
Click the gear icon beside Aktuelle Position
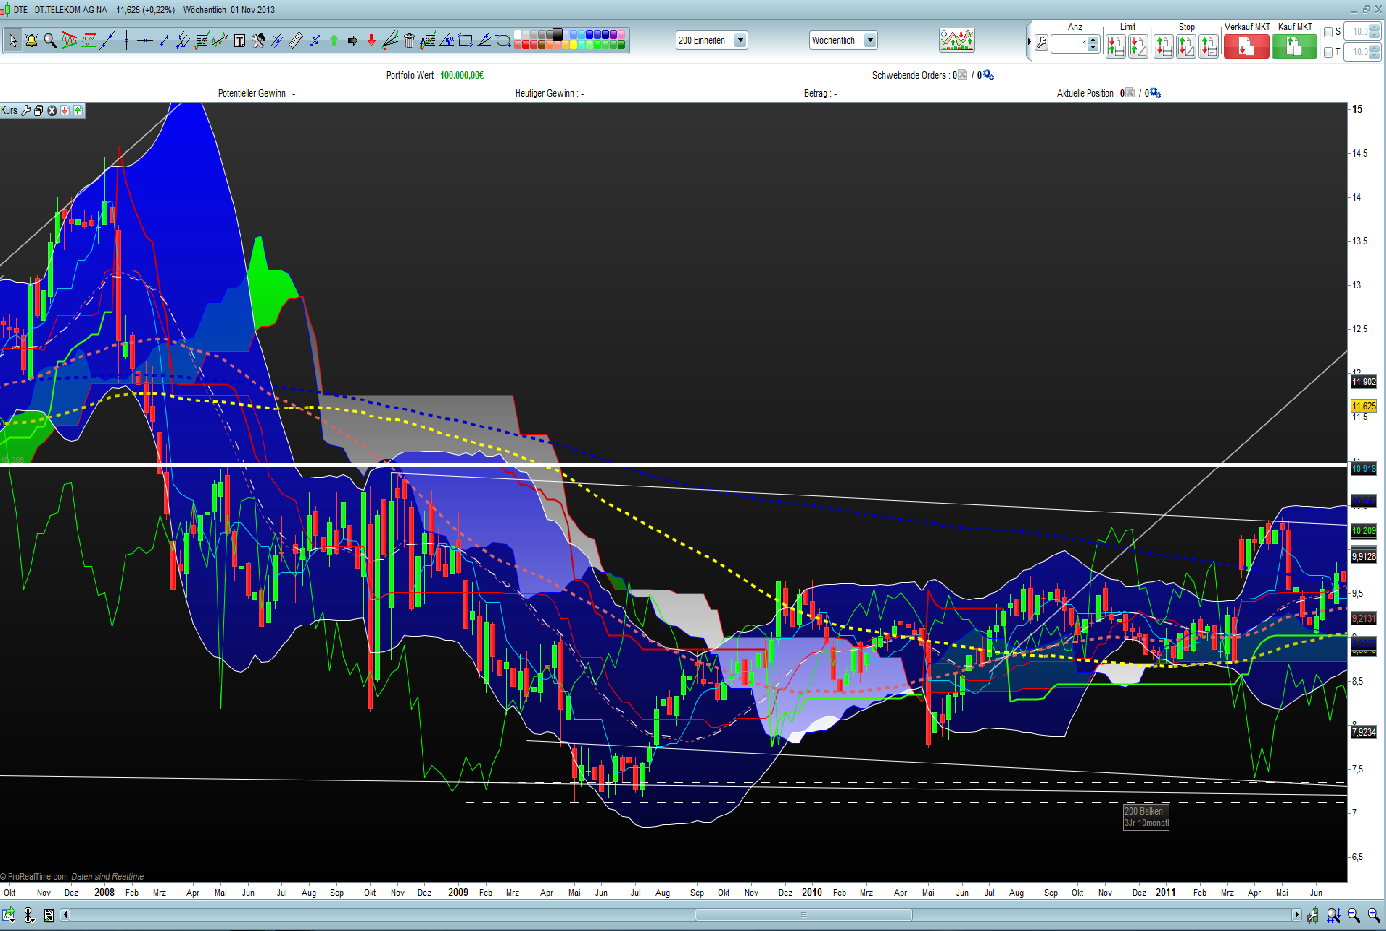1155,93
